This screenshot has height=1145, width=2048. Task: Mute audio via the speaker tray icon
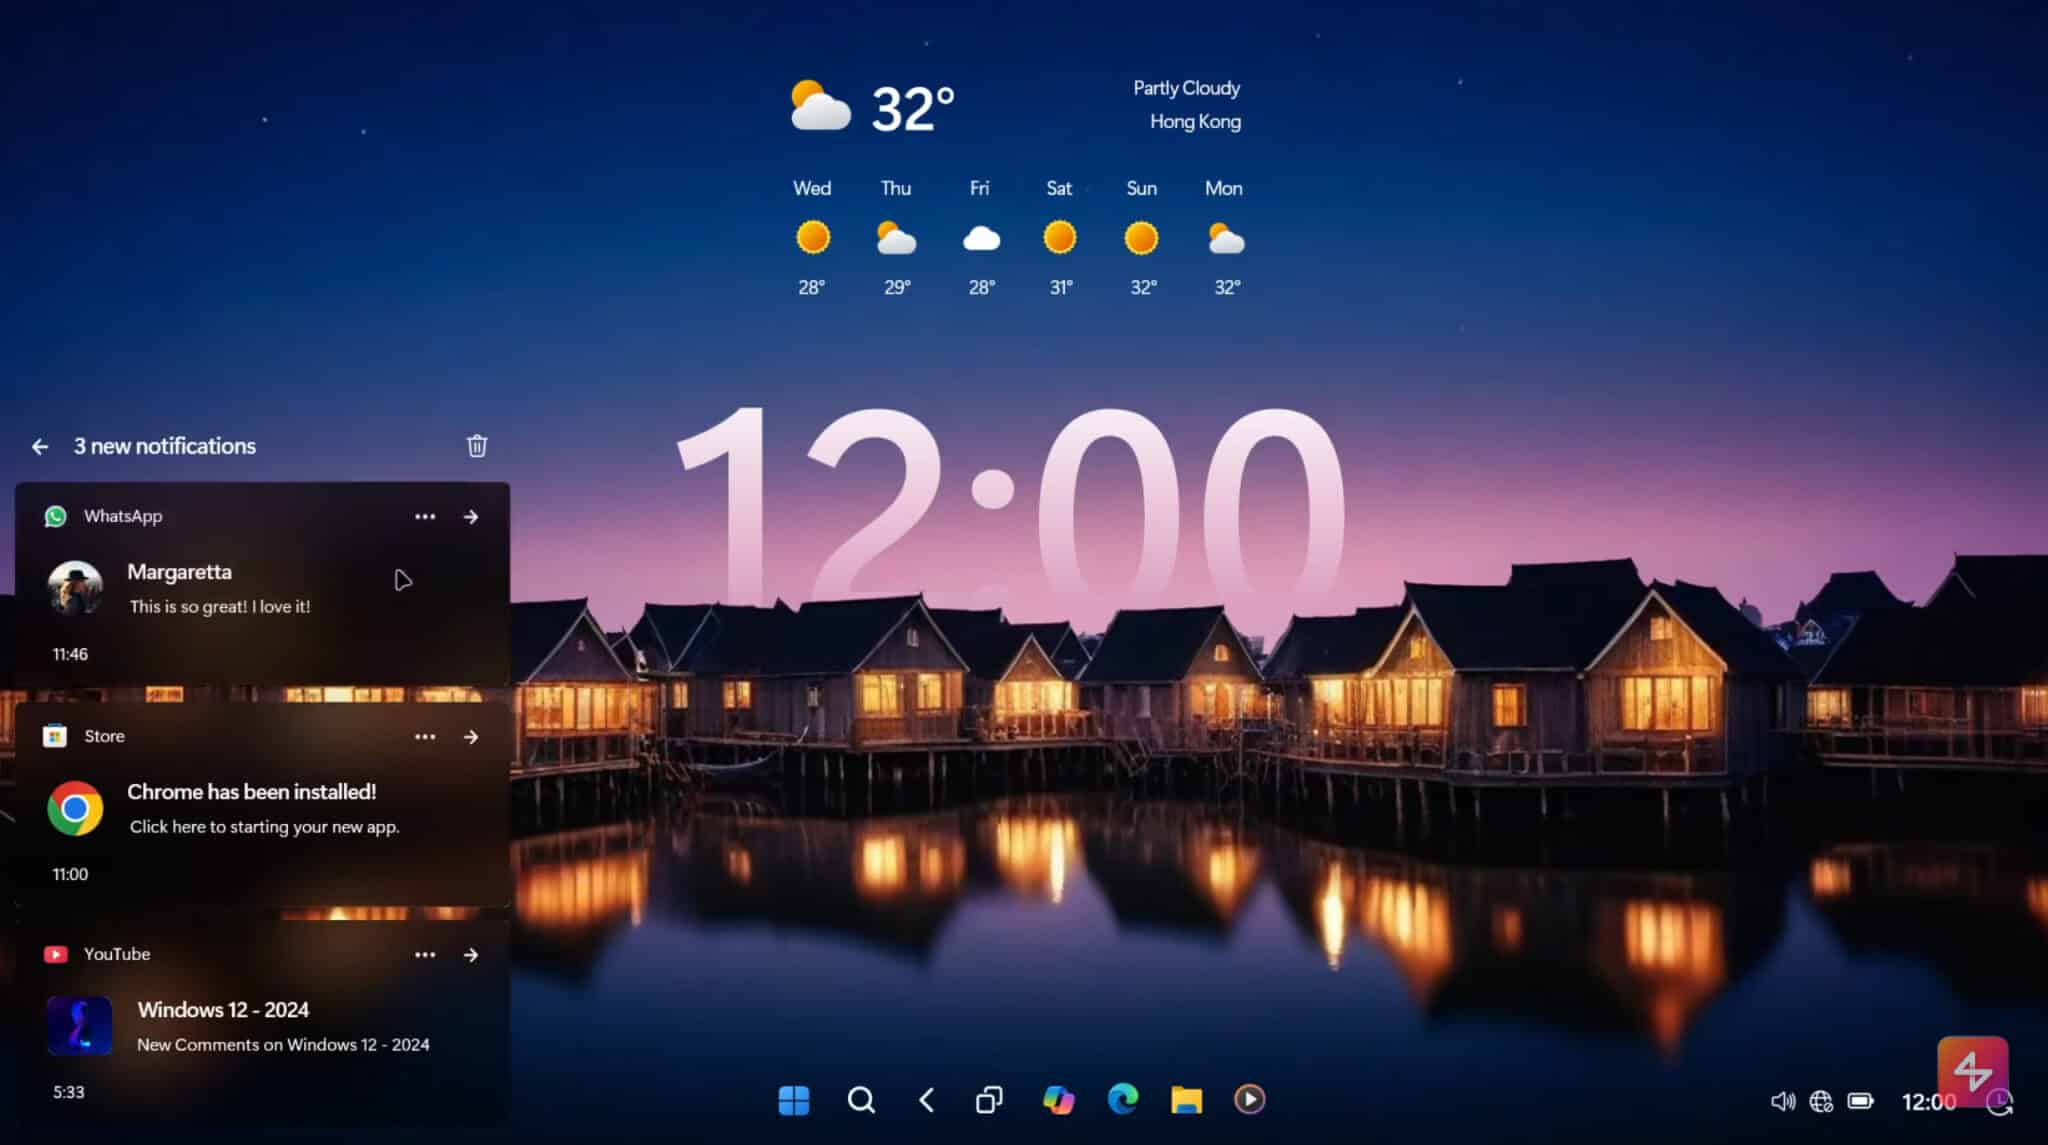point(1783,1100)
